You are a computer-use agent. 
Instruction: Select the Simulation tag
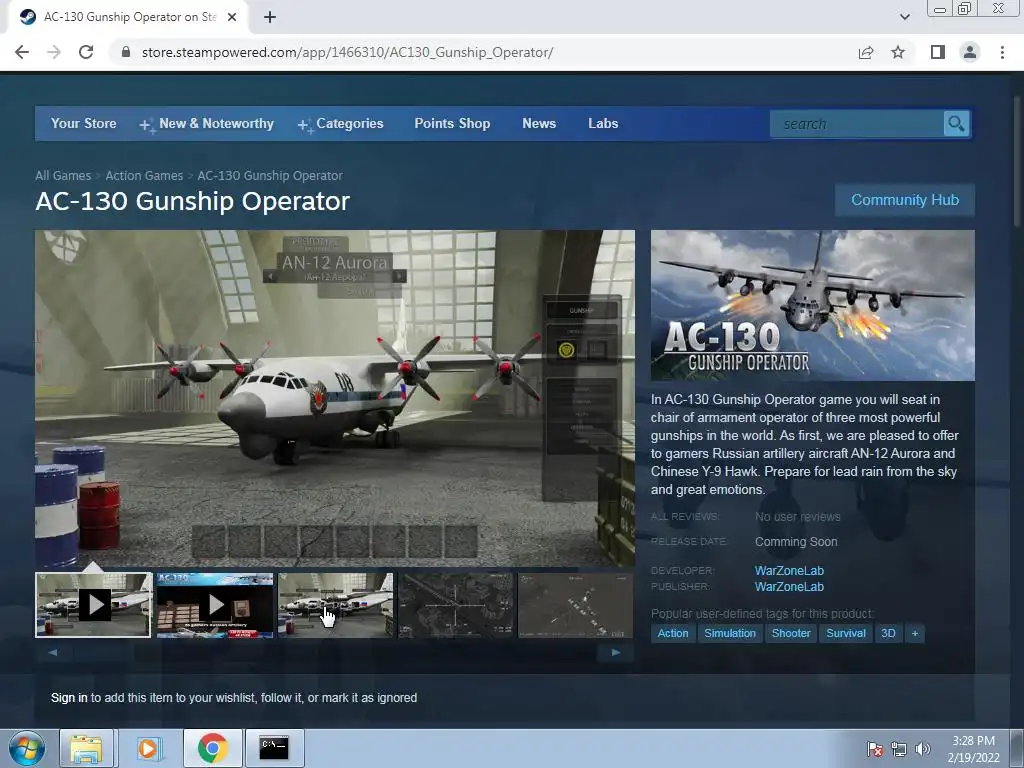pos(729,633)
